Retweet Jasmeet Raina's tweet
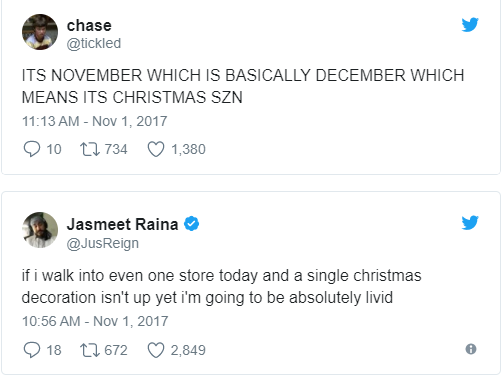 point(90,350)
